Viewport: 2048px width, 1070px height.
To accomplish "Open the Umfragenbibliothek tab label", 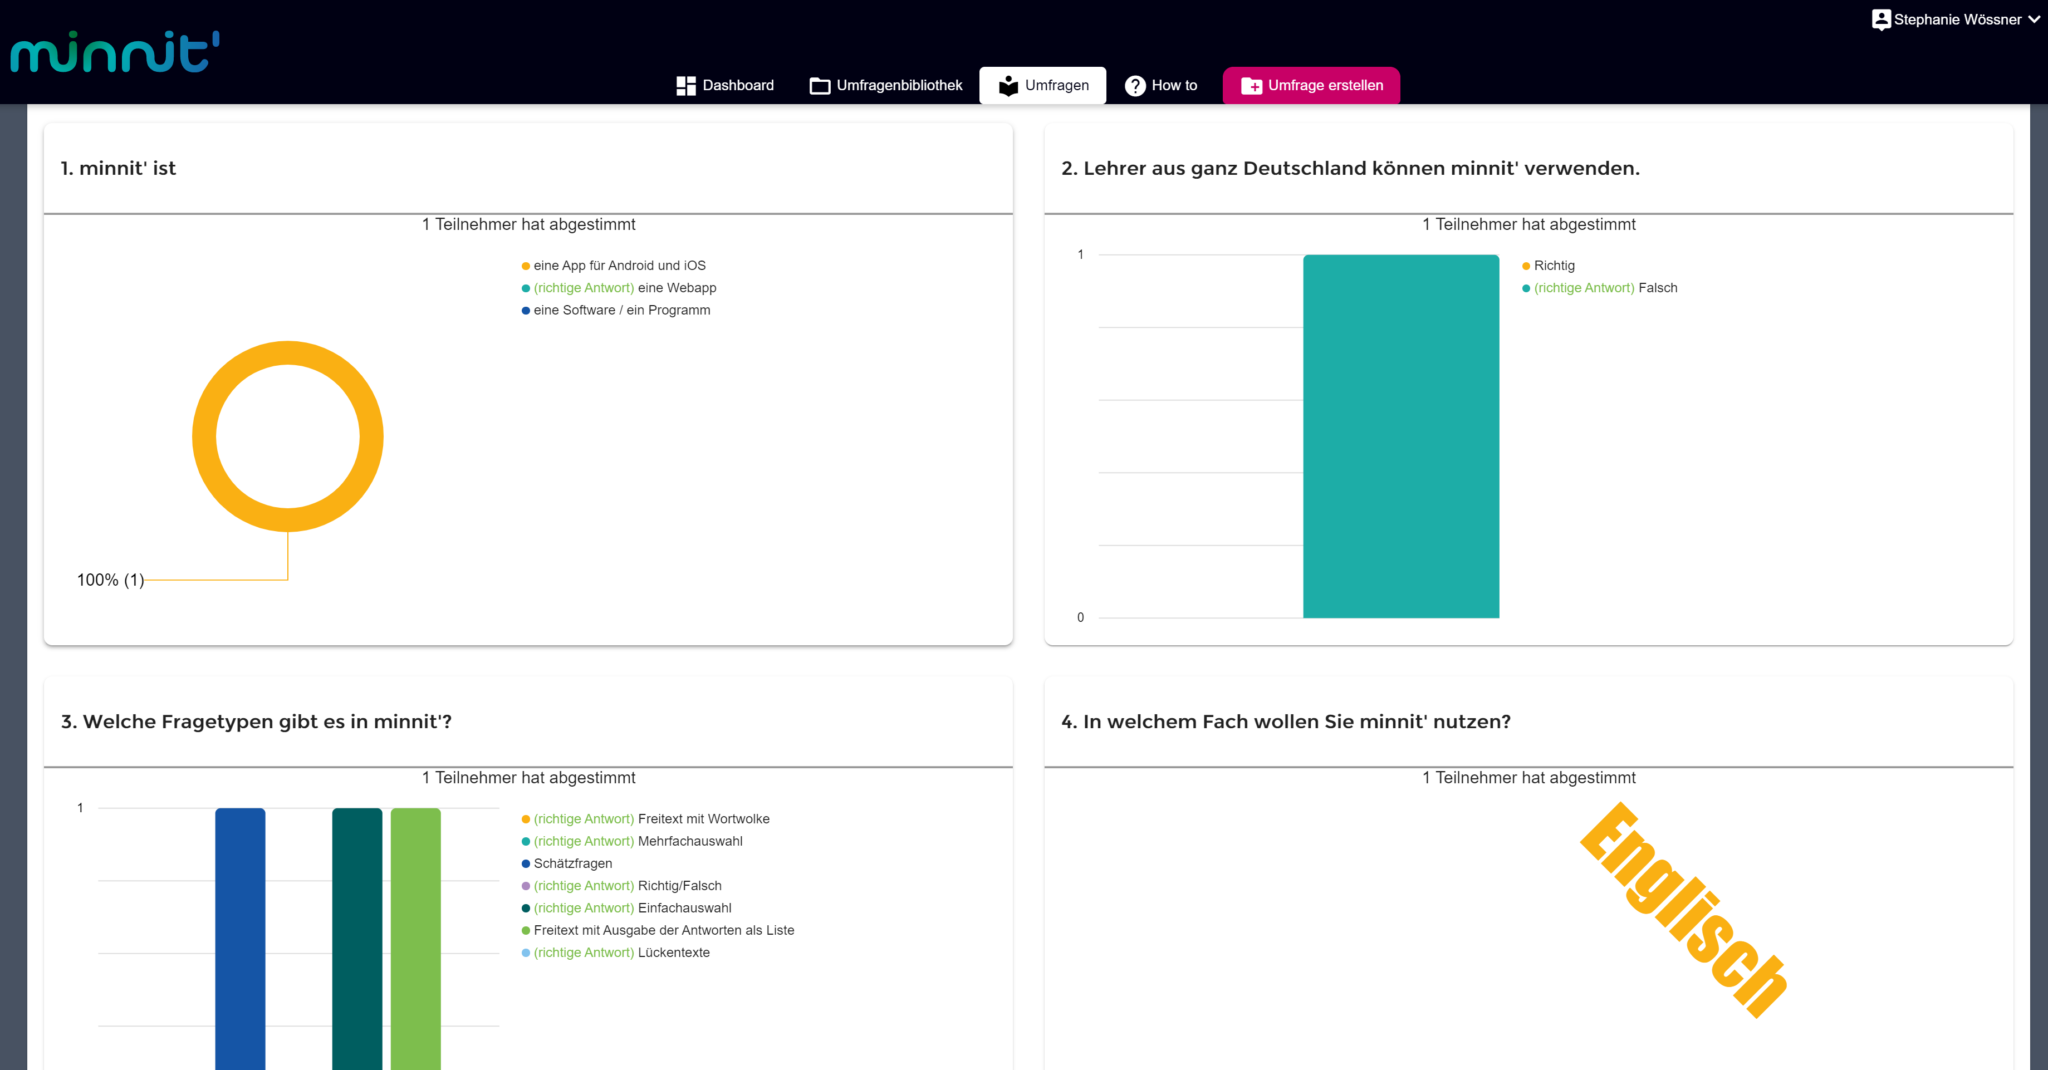I will point(899,86).
